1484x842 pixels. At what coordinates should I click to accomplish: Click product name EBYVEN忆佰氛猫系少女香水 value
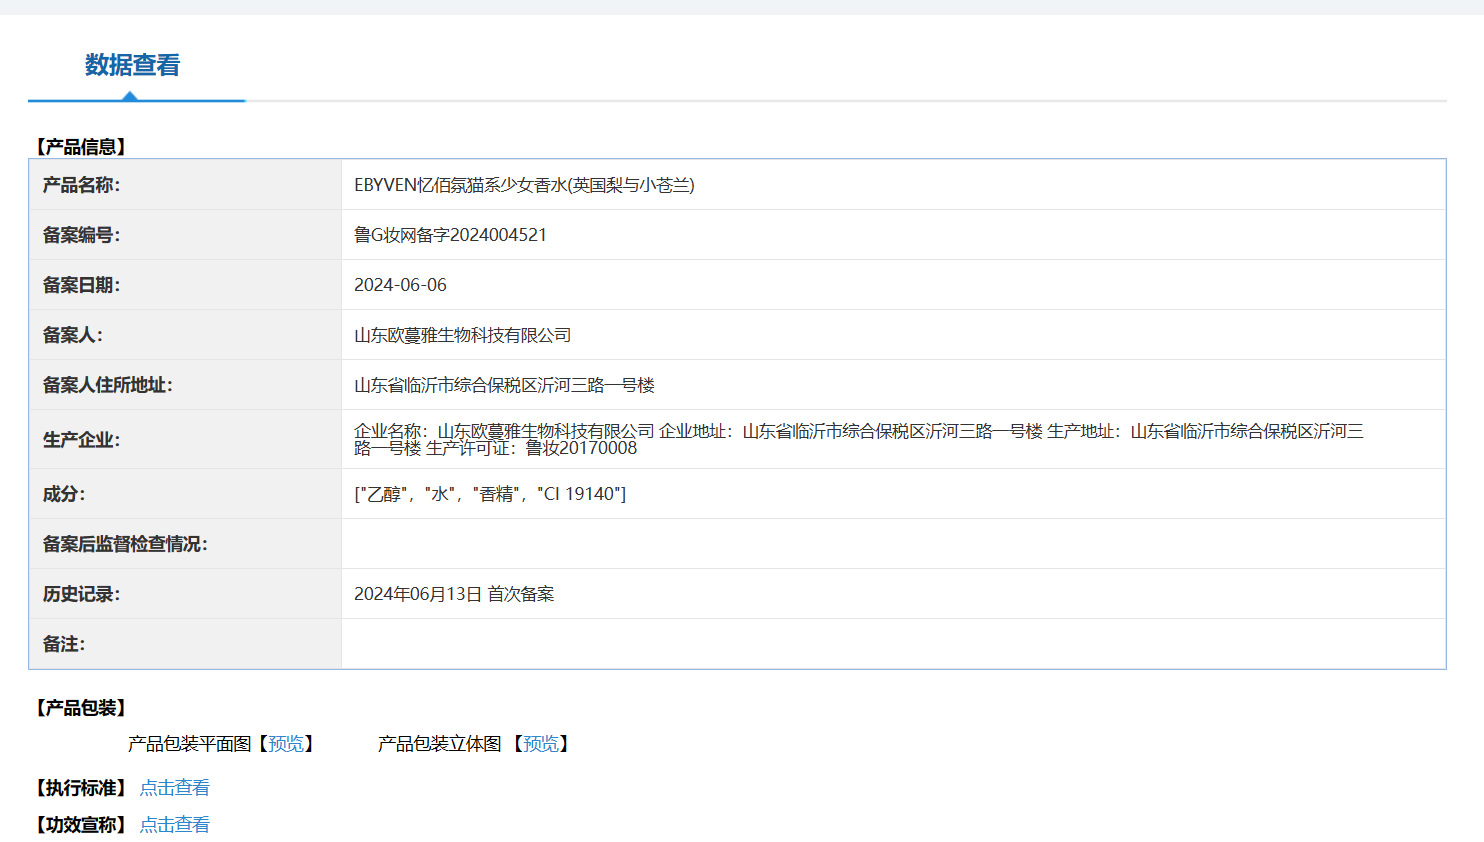pos(524,185)
